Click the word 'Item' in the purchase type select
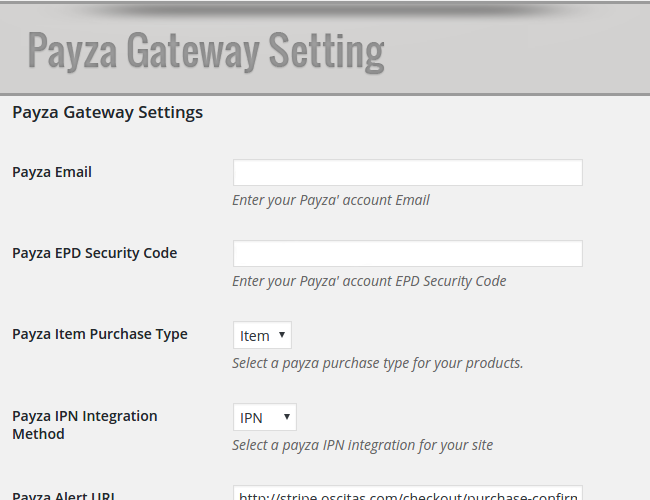This screenshot has width=650, height=500. point(255,336)
